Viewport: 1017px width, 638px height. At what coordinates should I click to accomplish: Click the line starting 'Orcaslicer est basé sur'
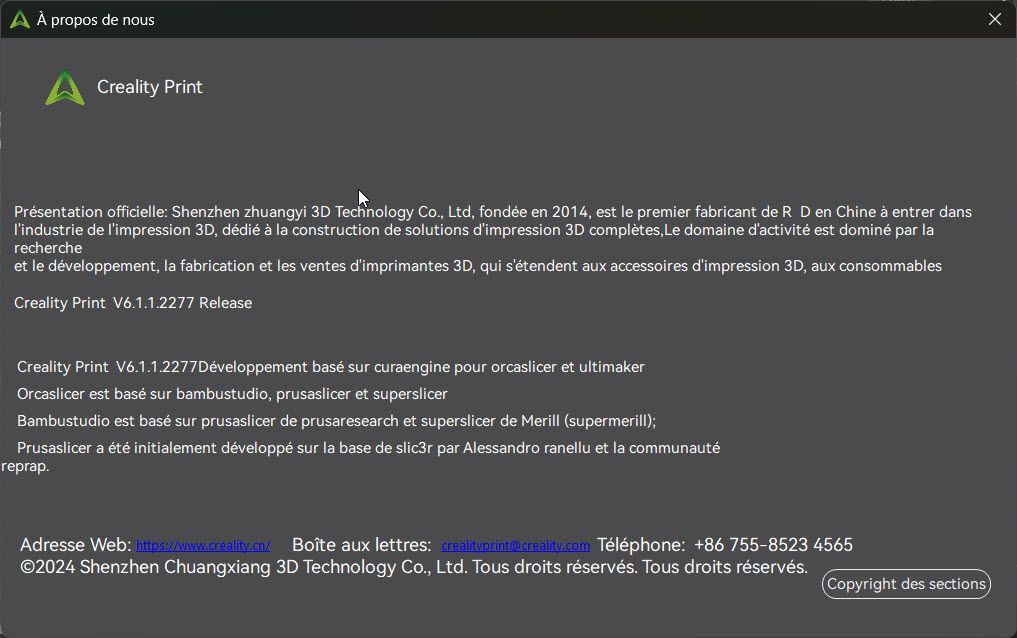click(x=232, y=394)
